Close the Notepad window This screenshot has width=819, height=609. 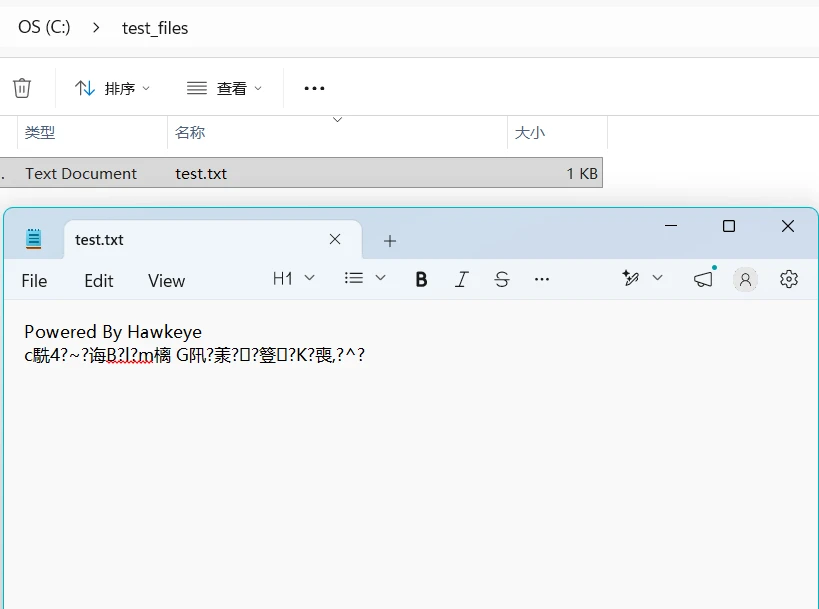tap(788, 226)
